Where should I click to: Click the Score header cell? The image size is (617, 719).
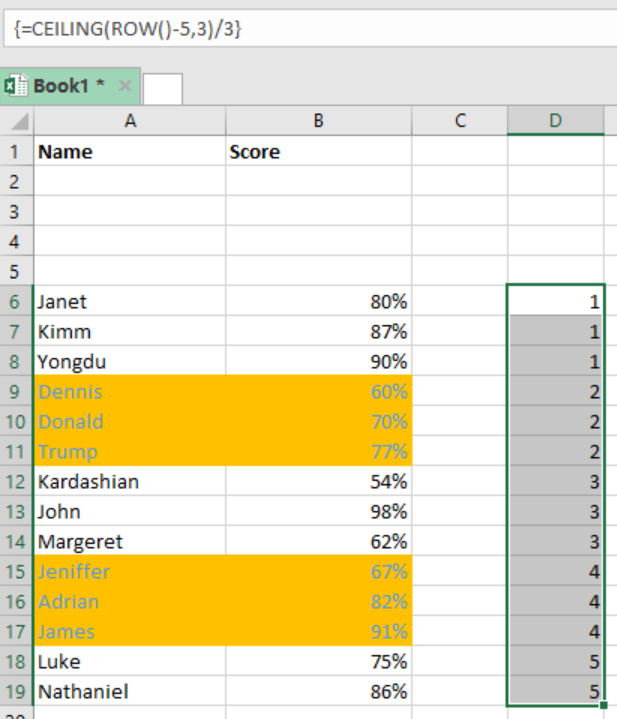pos(319,151)
